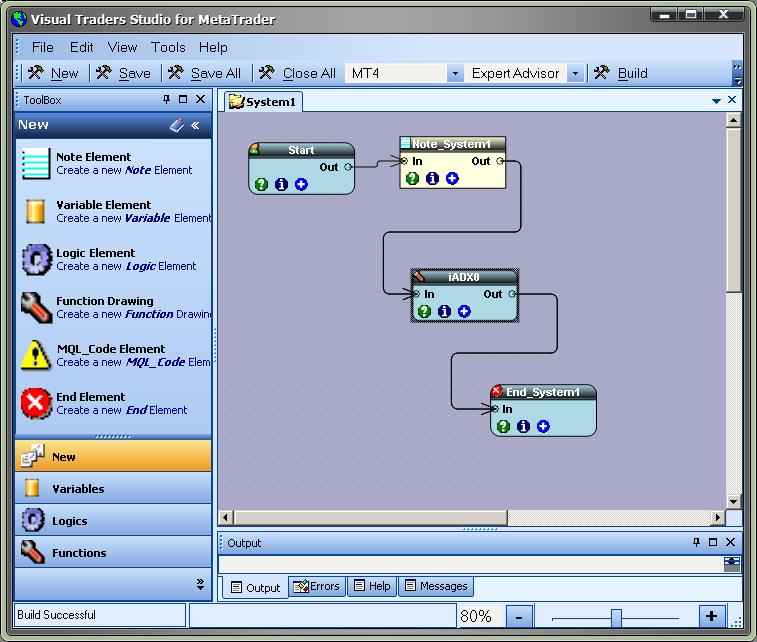The width and height of the screenshot is (757, 642).
Task: Open the document tab list dropdown arrow
Action: click(716, 100)
